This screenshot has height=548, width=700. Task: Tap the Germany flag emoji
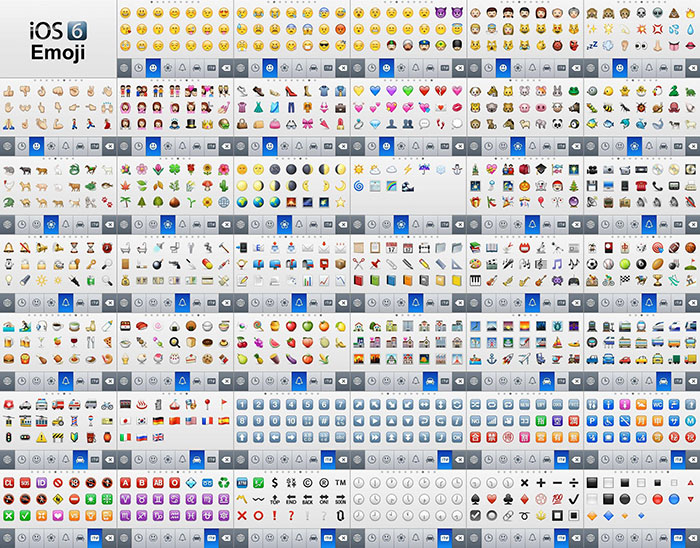coord(158,421)
